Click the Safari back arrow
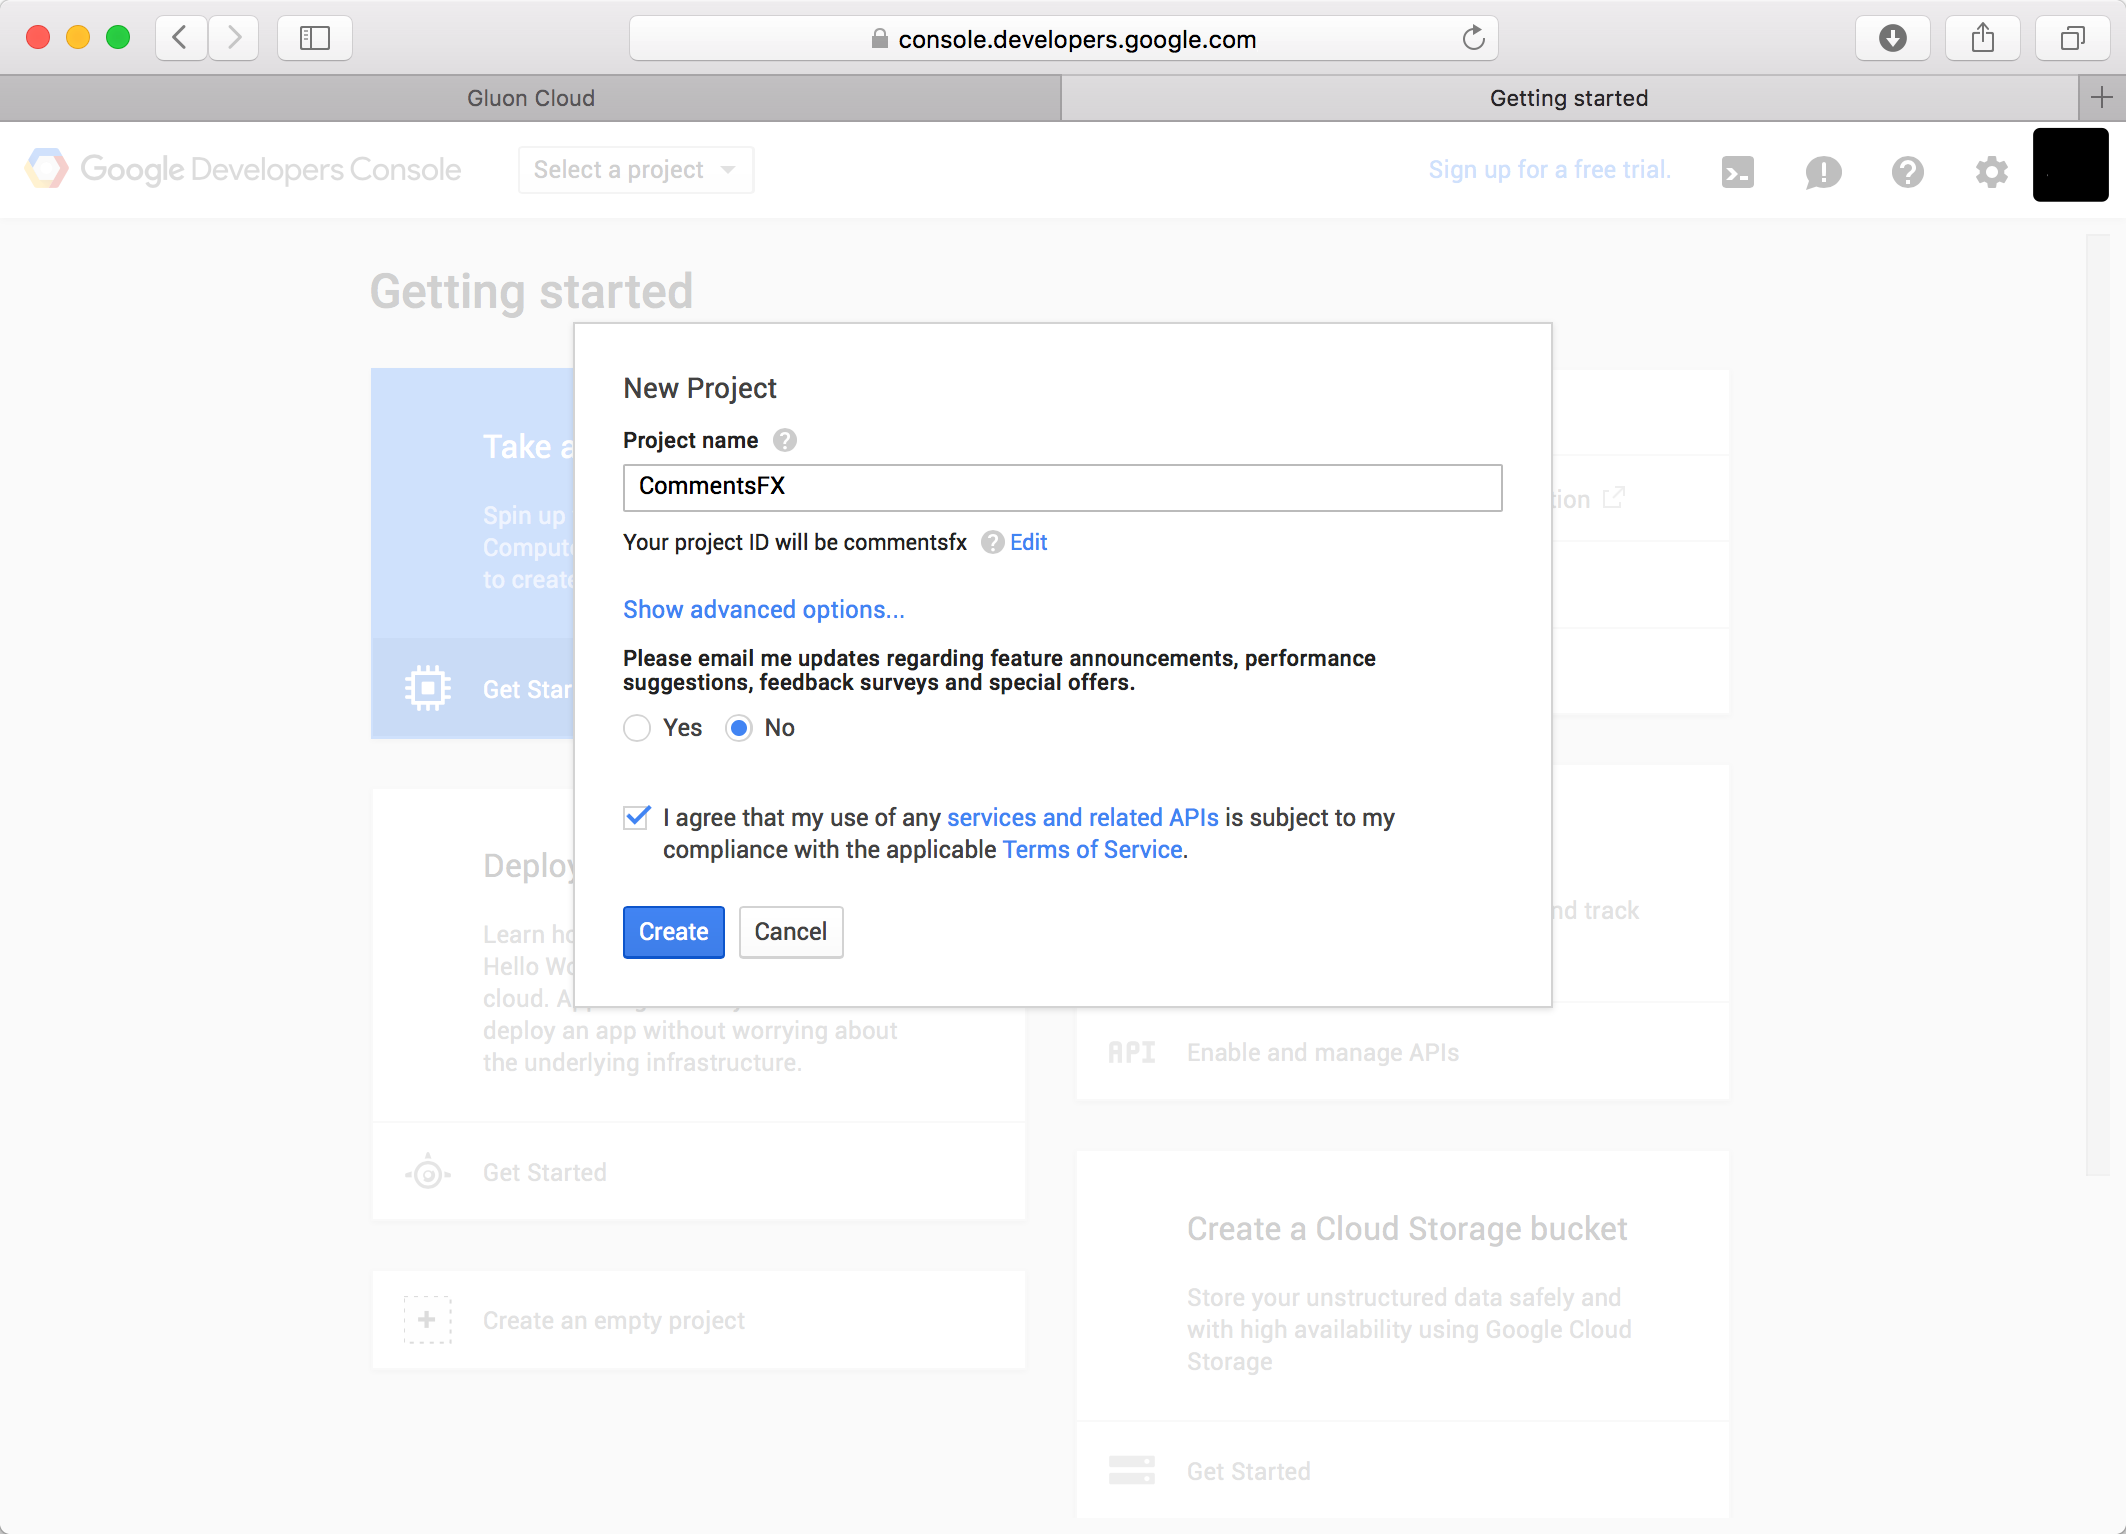 [181, 38]
